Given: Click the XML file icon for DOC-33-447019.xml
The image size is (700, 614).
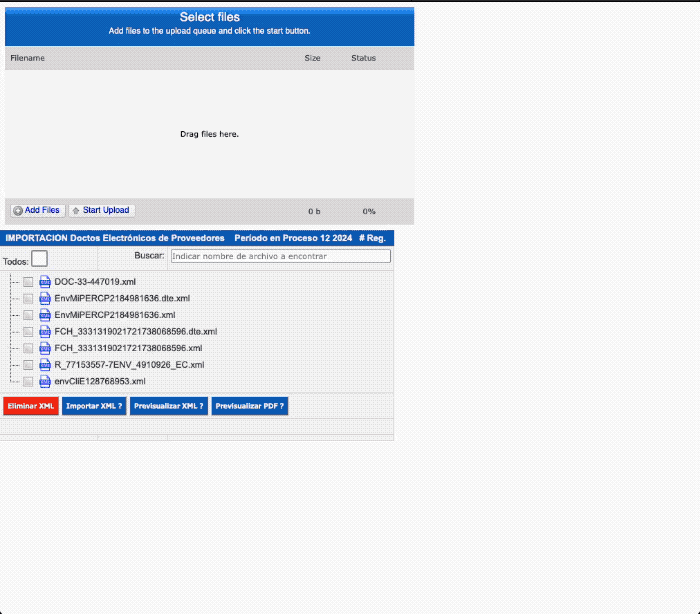Looking at the screenshot, I should point(45,282).
